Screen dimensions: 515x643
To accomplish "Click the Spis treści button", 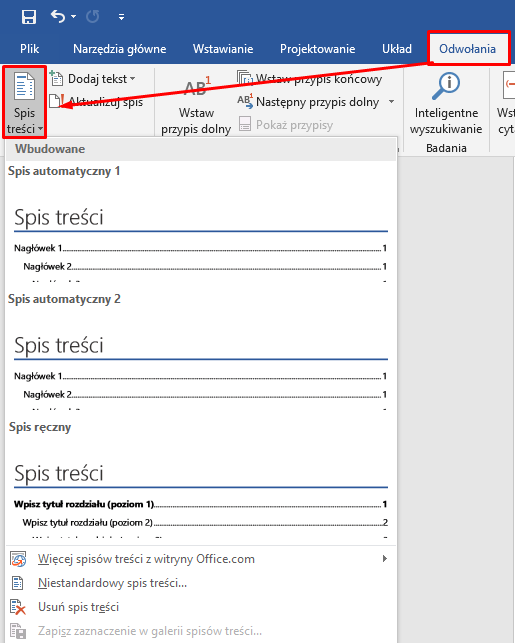I will 24,102.
